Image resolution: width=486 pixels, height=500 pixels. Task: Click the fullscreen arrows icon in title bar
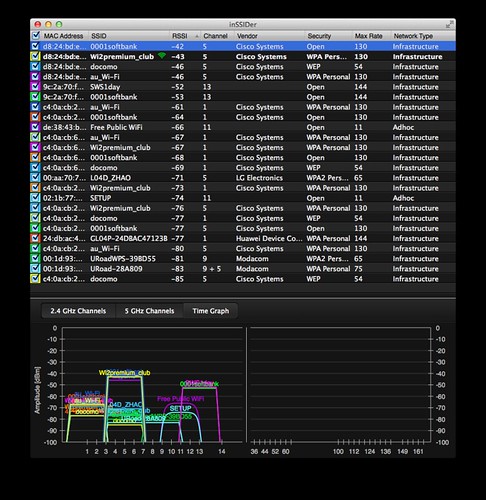click(x=449, y=24)
